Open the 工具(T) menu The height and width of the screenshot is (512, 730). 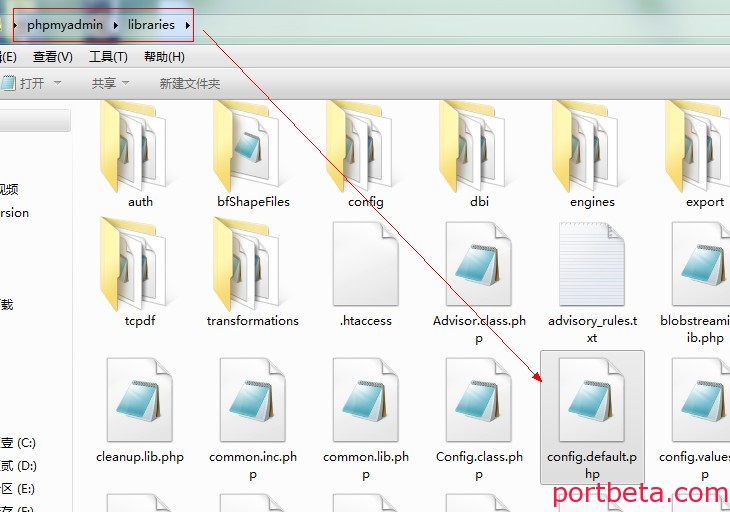click(x=108, y=57)
